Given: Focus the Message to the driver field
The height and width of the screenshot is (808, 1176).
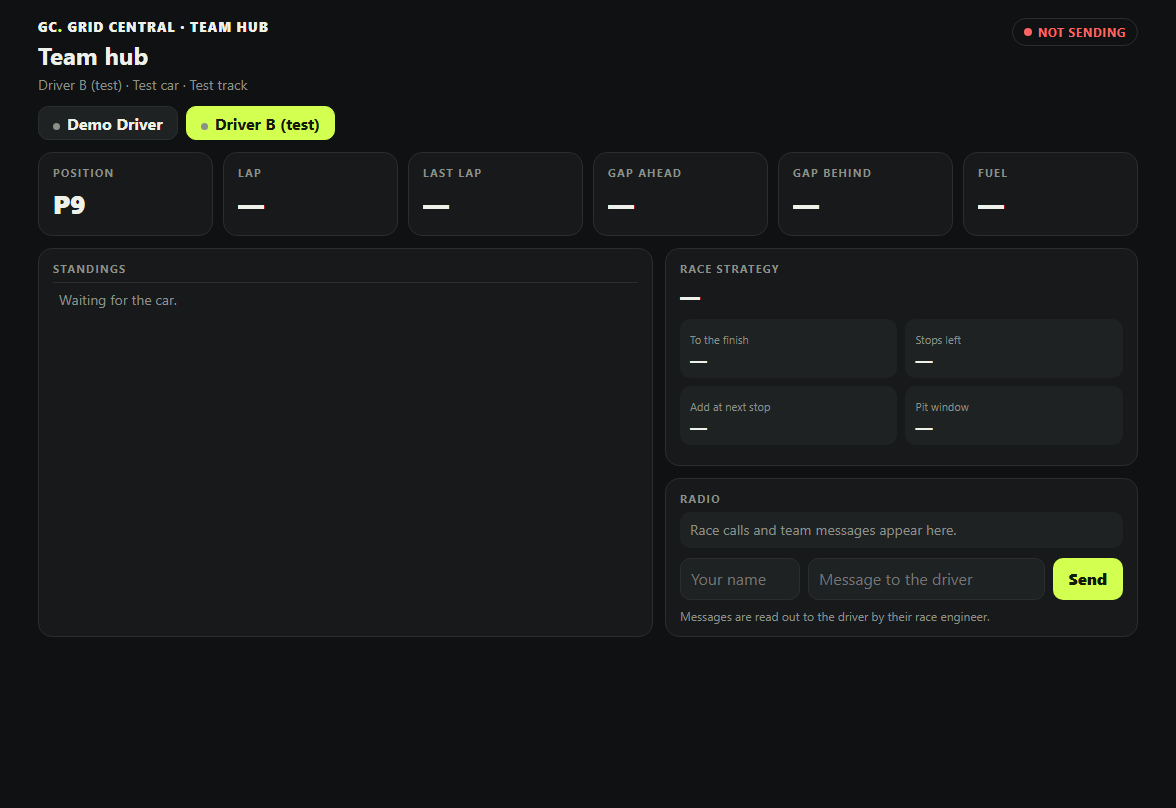Looking at the screenshot, I should click(x=926, y=579).
